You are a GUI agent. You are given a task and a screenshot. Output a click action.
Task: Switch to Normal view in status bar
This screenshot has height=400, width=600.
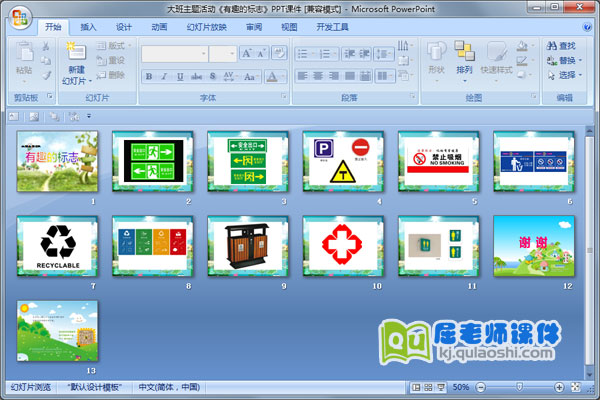click(x=416, y=387)
